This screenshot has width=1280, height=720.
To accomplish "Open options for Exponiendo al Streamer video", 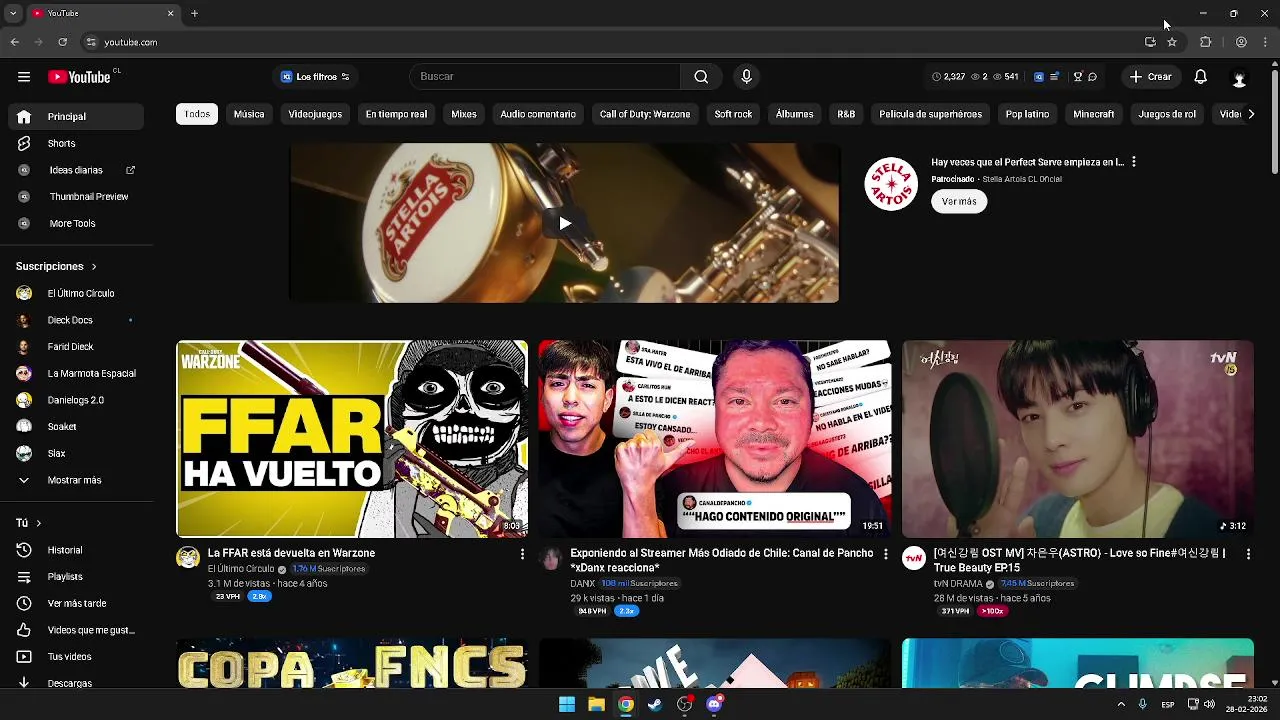I will (885, 553).
